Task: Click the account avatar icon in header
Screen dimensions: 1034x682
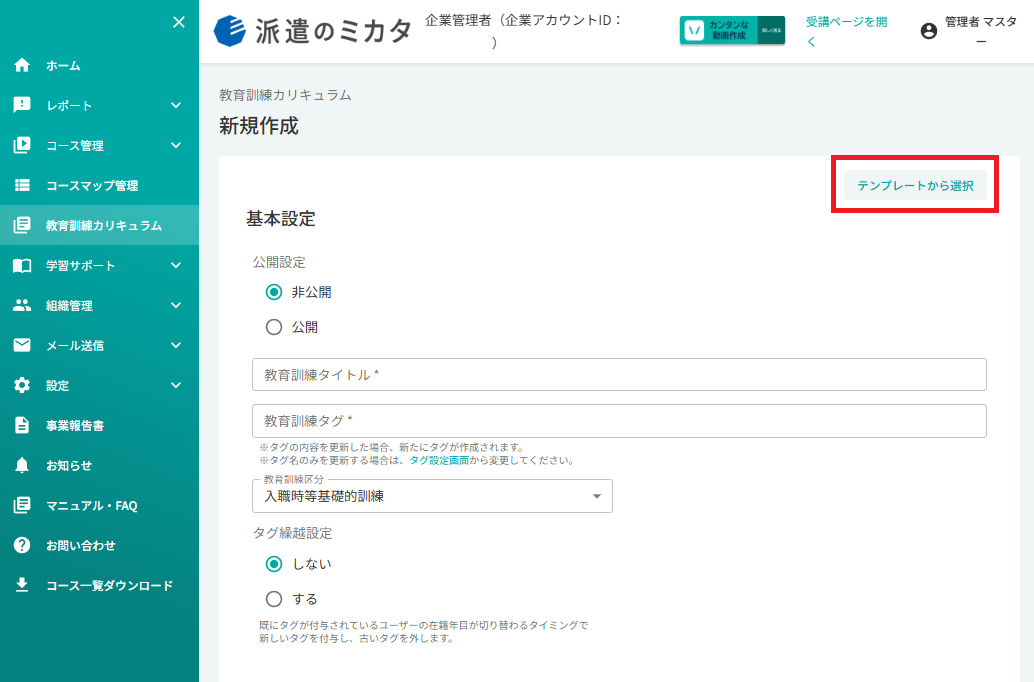Action: click(928, 31)
